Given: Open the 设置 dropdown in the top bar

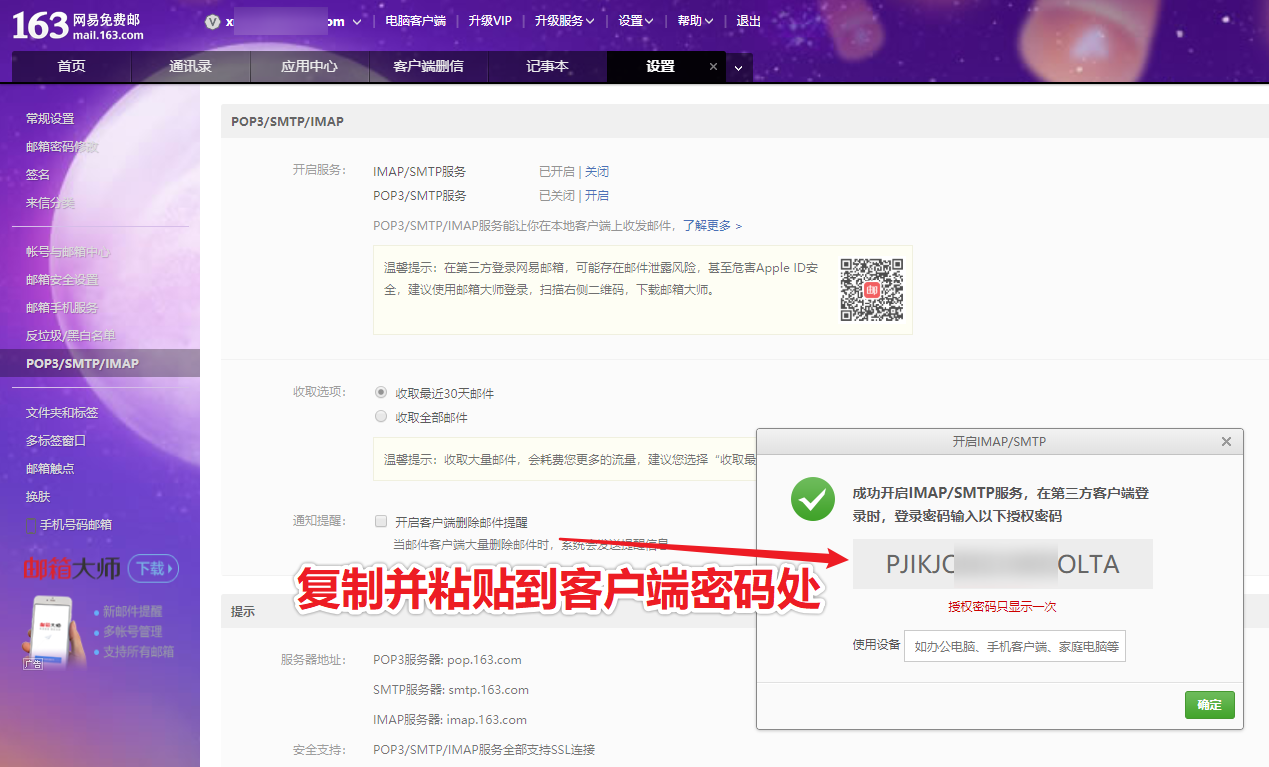Looking at the screenshot, I should pyautogui.click(x=636, y=21).
